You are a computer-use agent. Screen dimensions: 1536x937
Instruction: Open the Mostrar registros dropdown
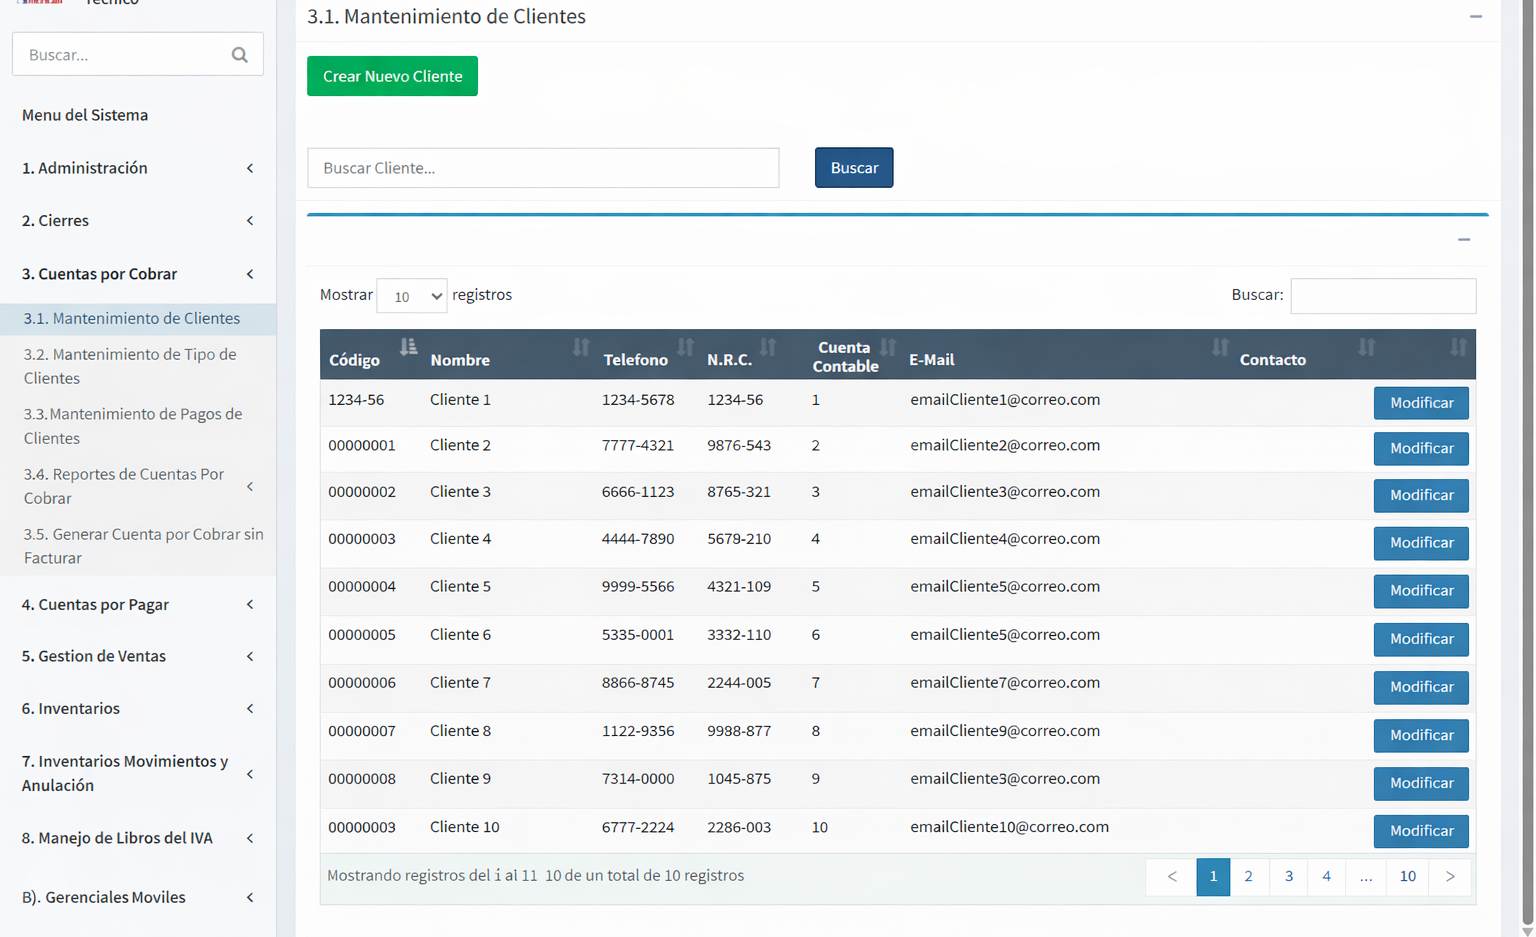click(x=412, y=296)
